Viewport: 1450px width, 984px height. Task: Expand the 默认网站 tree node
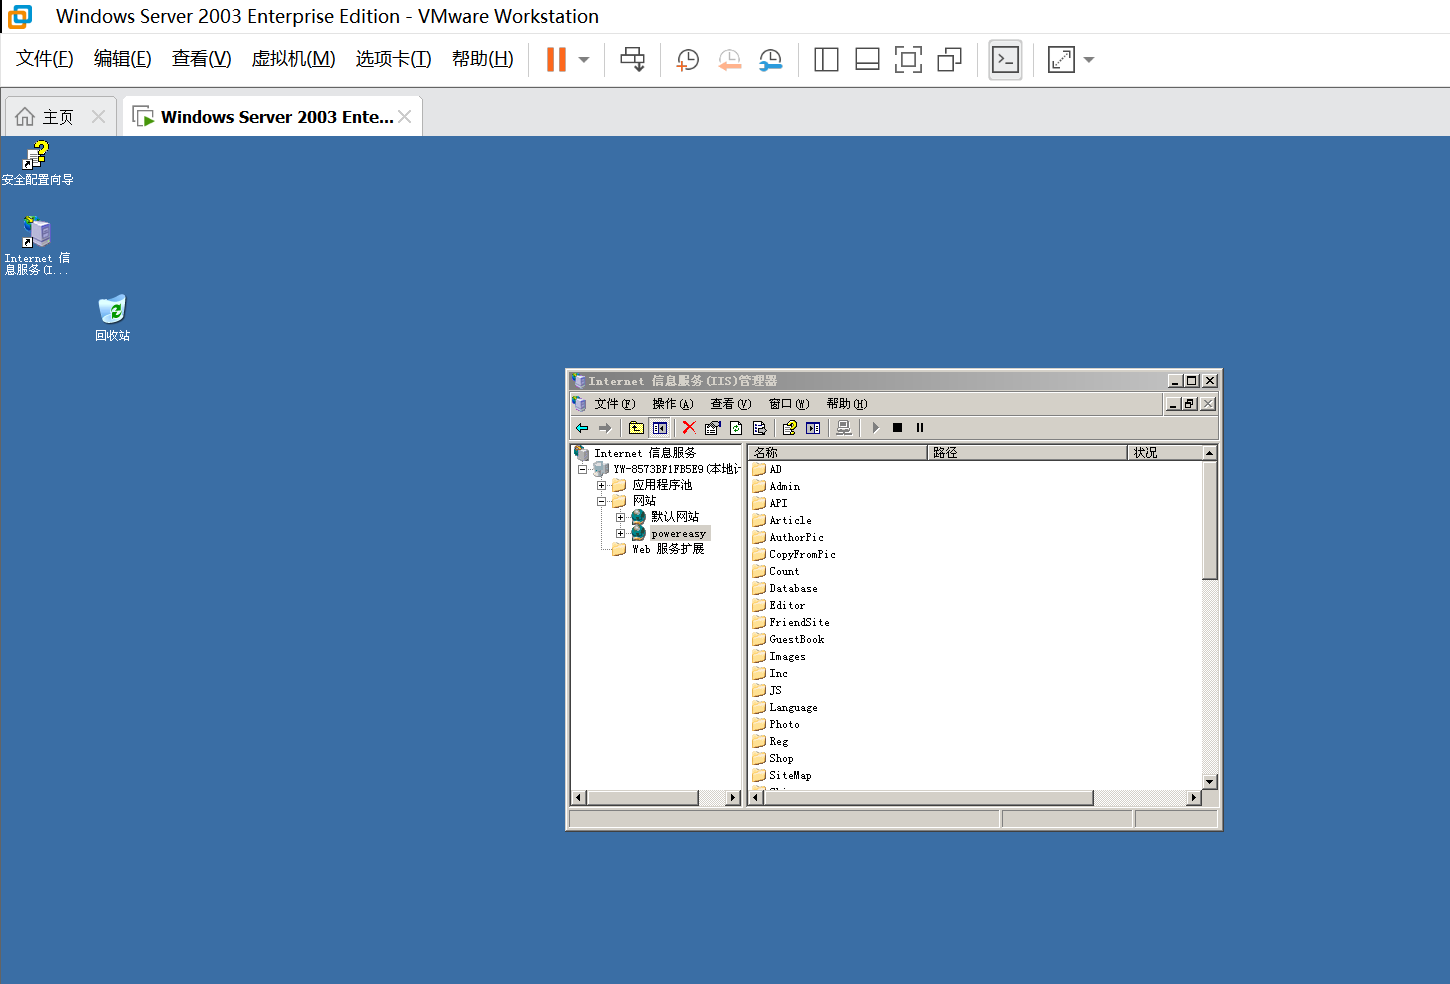[620, 517]
